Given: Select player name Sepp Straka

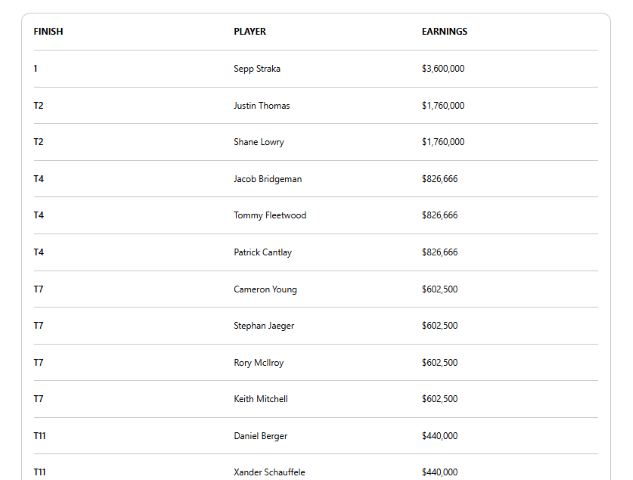Looking at the screenshot, I should (257, 69).
